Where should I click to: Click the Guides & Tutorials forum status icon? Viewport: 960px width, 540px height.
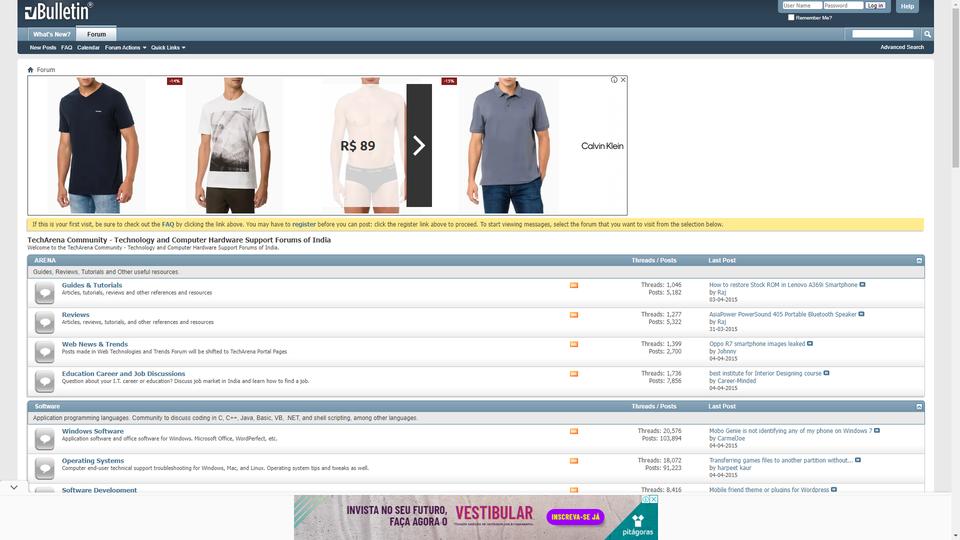coord(44,293)
